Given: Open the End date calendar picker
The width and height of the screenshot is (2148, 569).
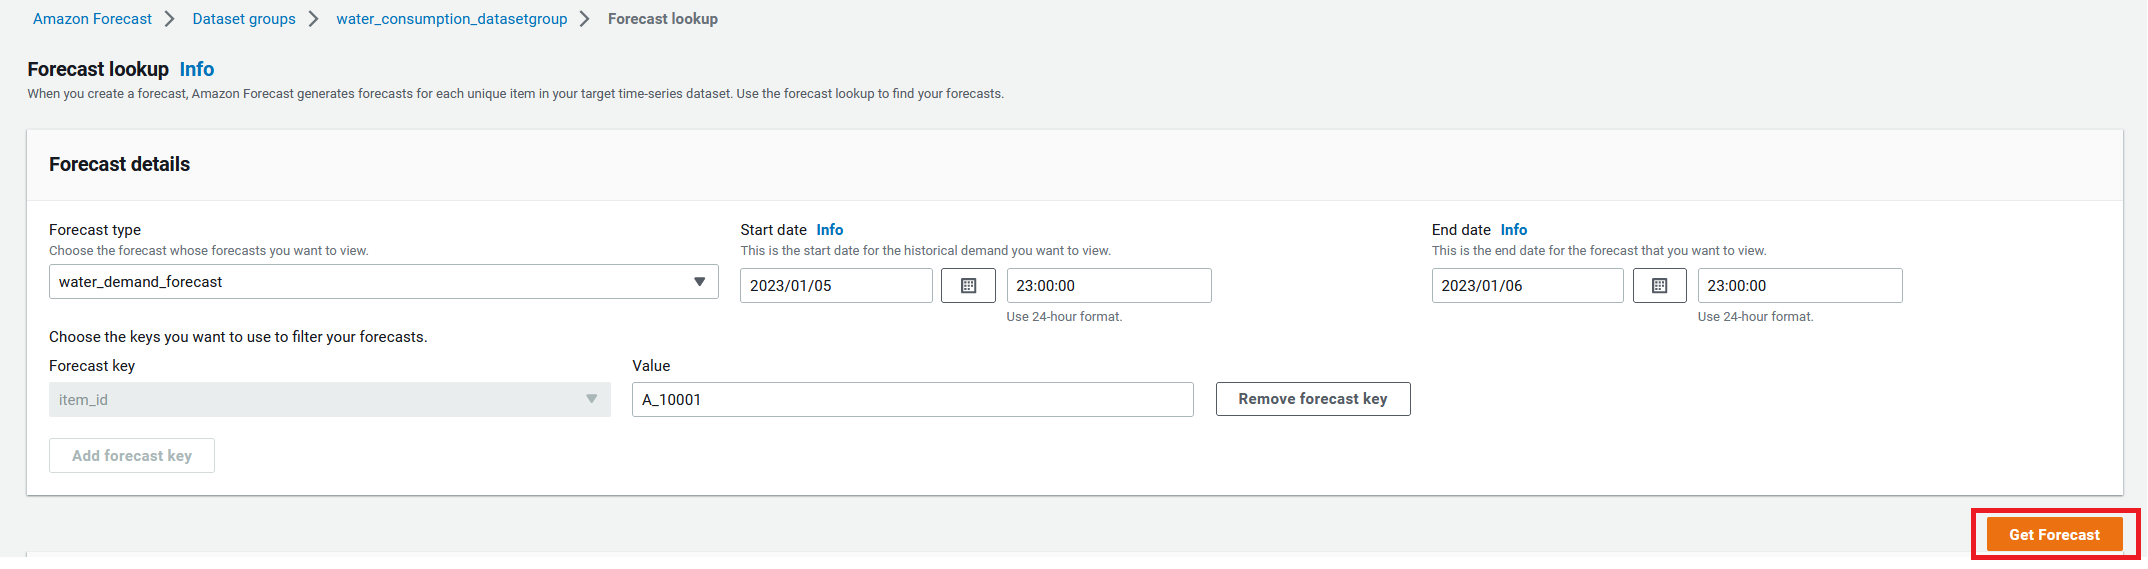Looking at the screenshot, I should 1659,286.
